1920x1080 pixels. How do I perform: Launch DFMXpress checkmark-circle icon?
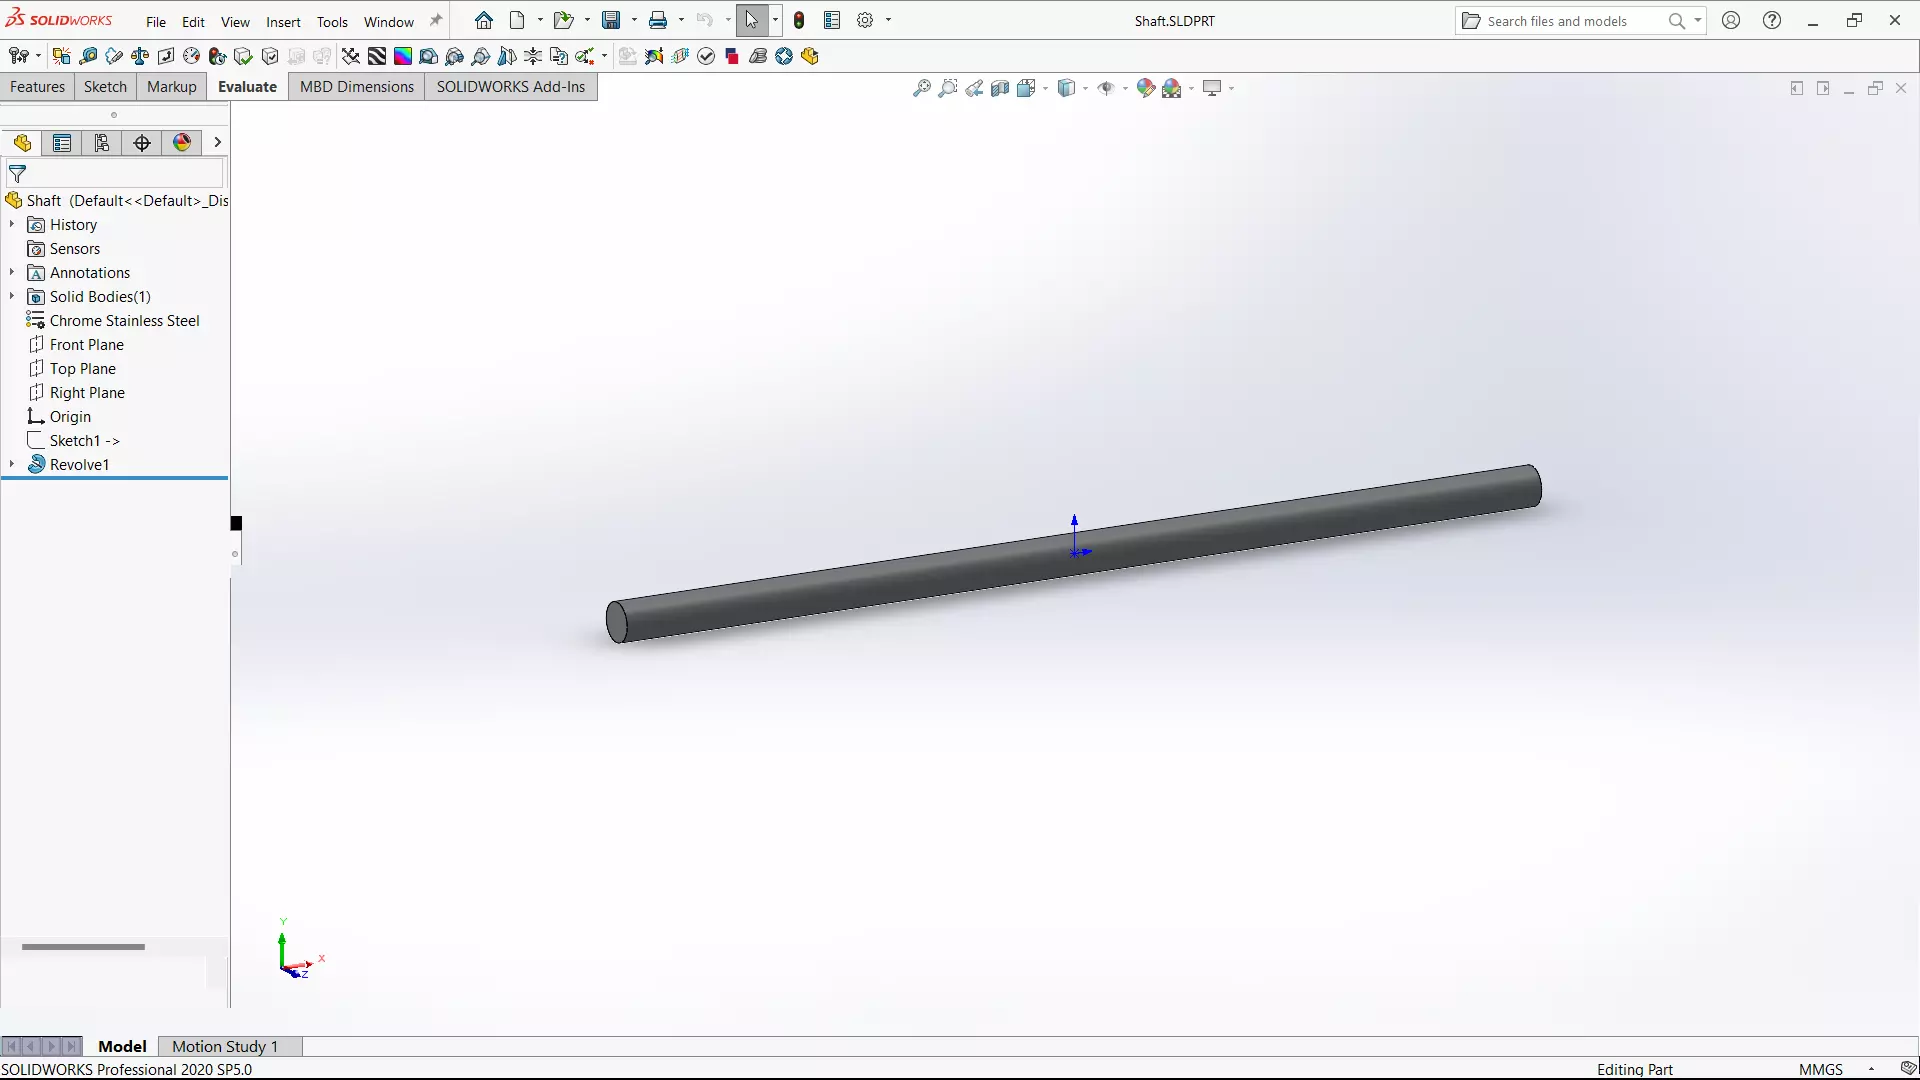[706, 56]
